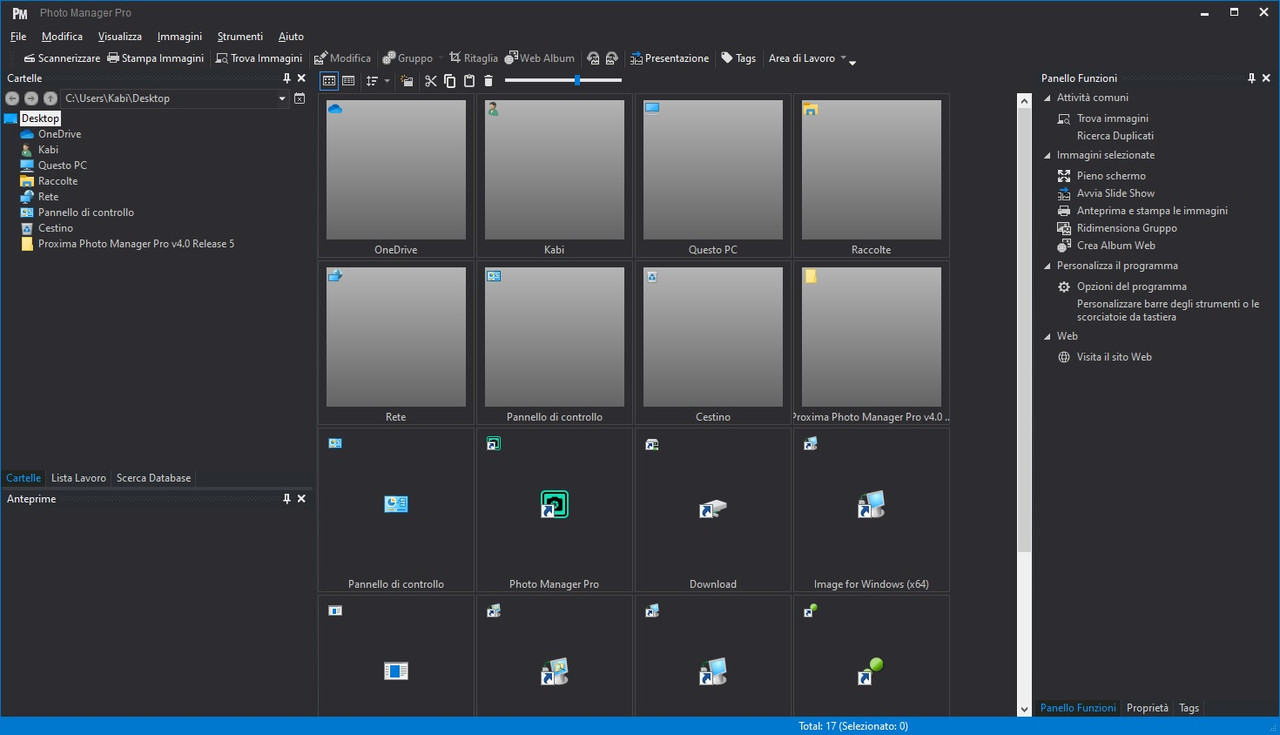
Task: Click the rotate right icon
Action: (611, 58)
